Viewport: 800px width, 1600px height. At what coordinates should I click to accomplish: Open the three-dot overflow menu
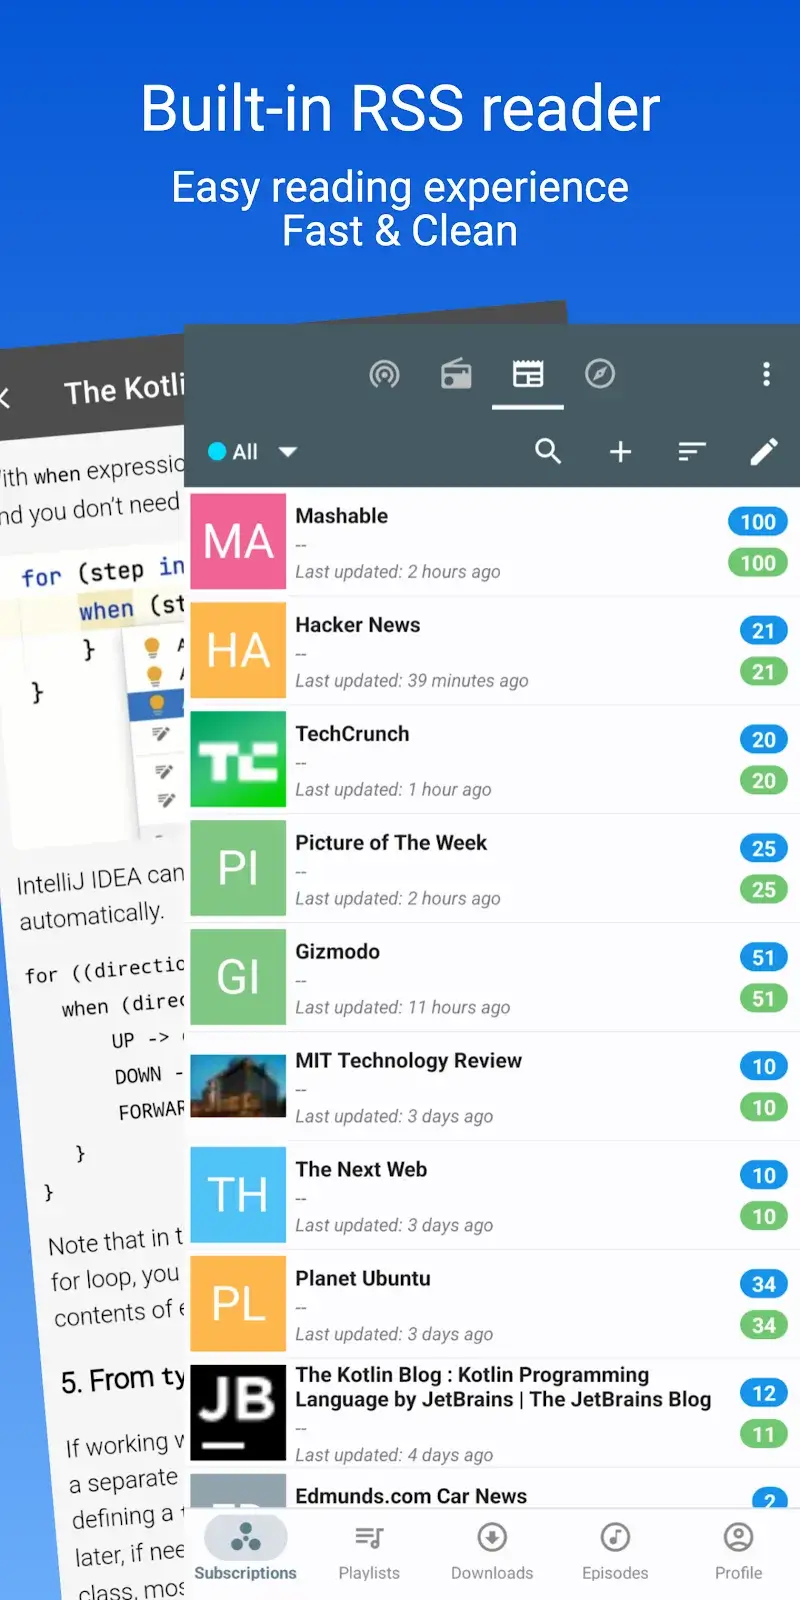point(766,374)
